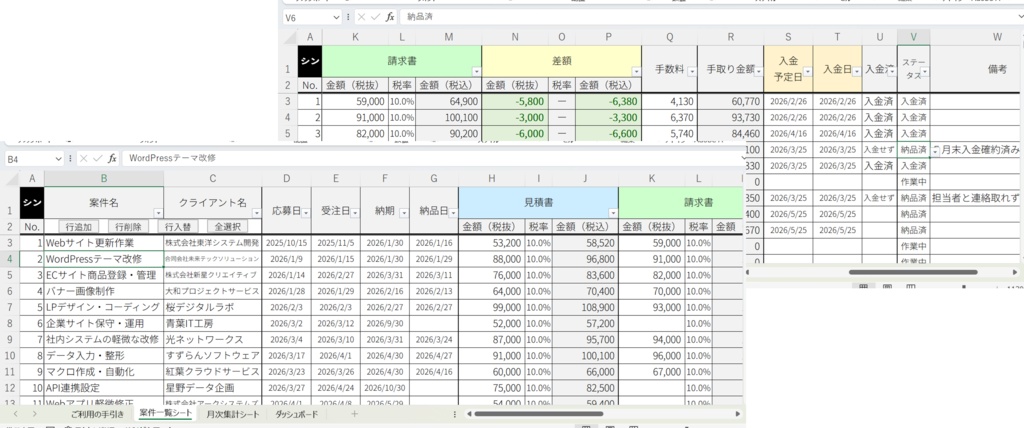Select cell マクロ作成・自動化

pos(104,371)
